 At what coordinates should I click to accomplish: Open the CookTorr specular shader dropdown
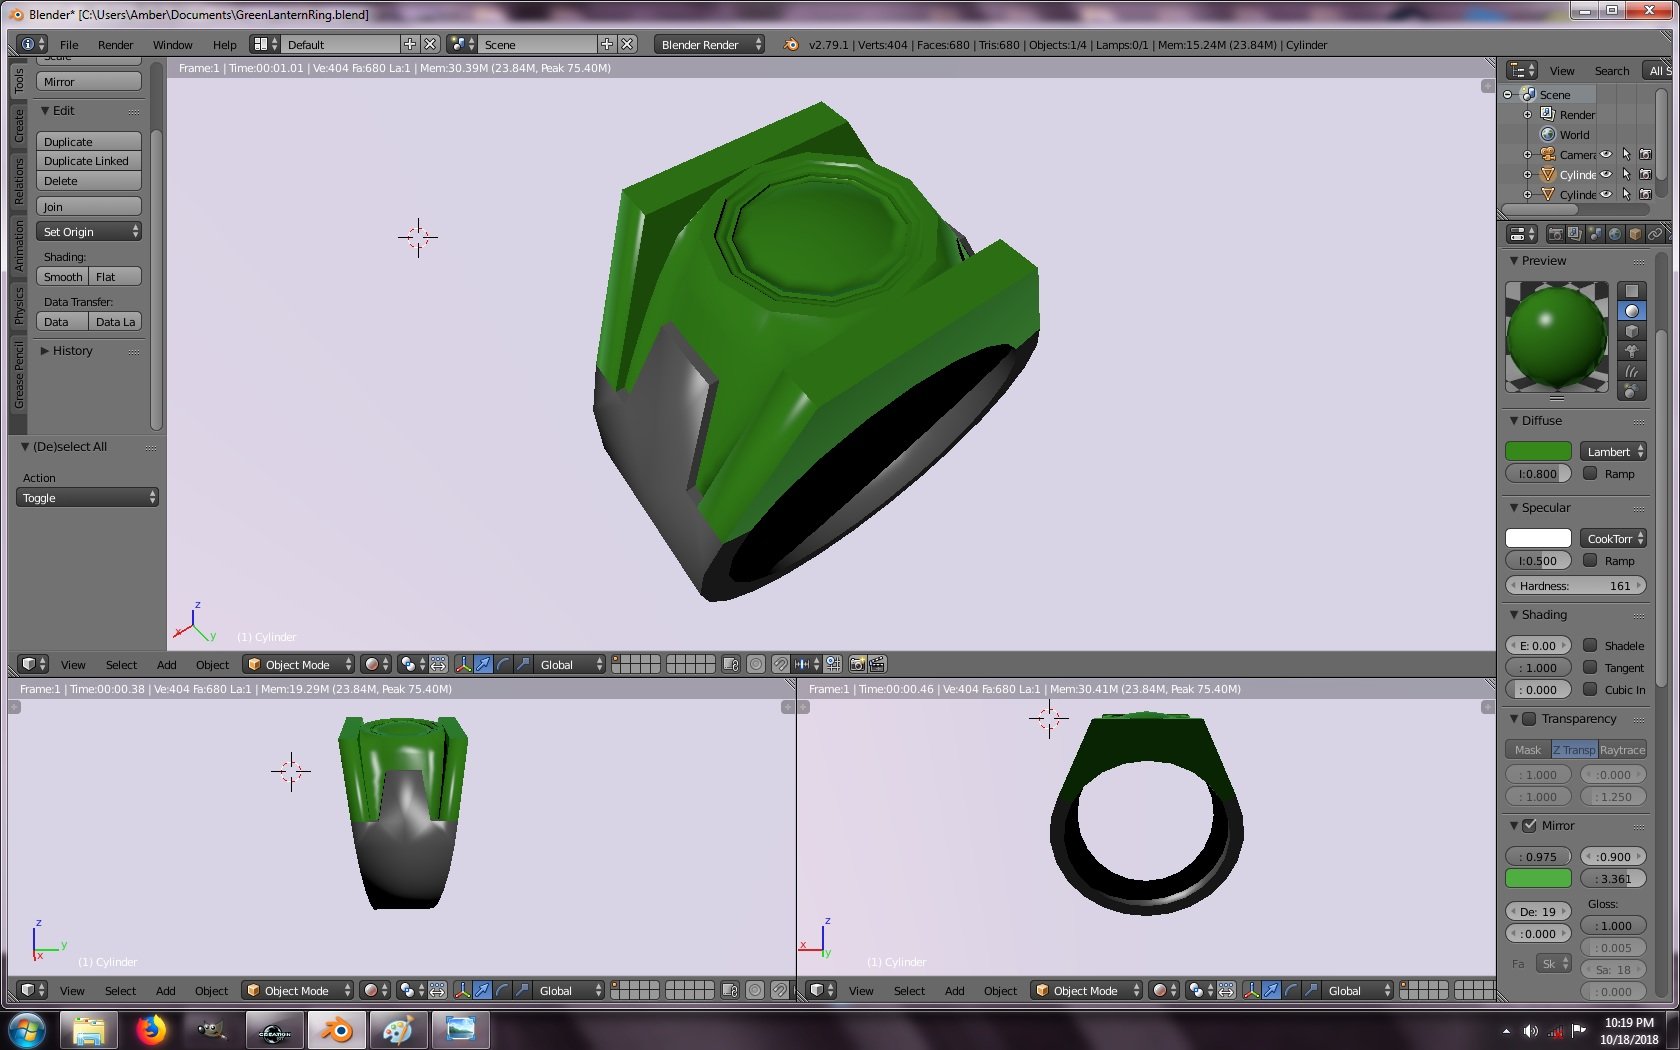(1613, 539)
